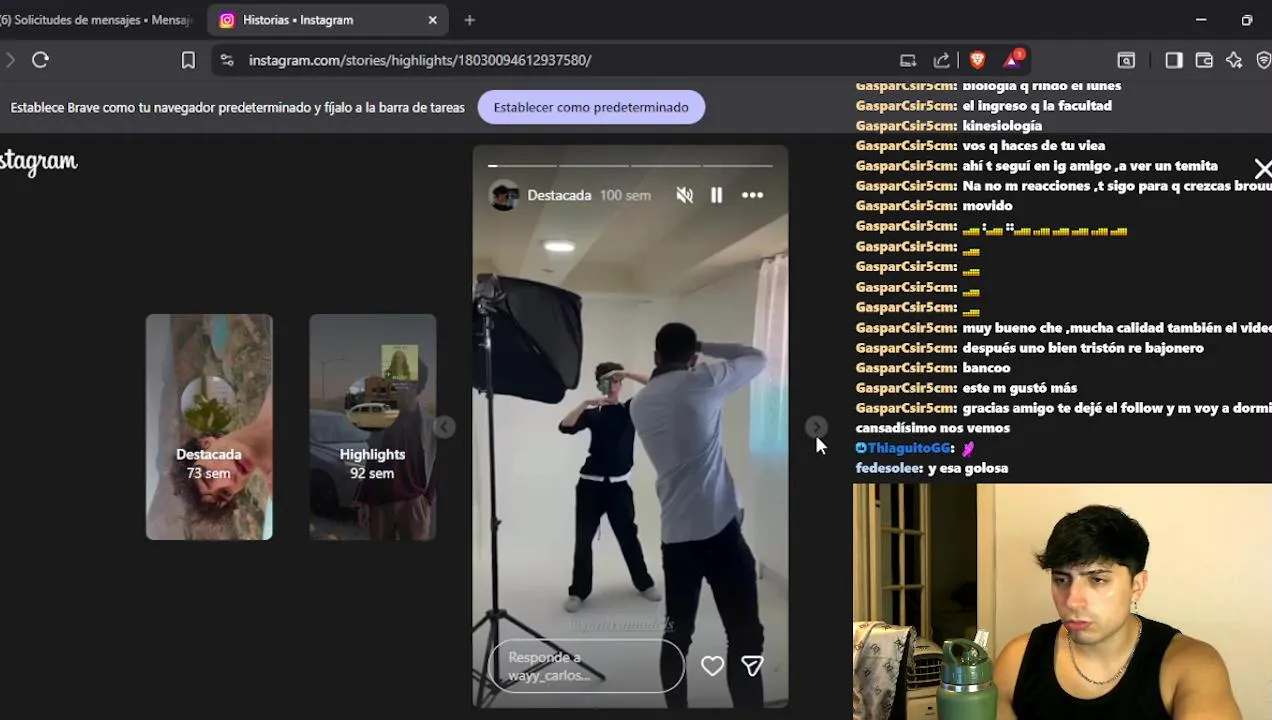Click fedesolee chat message 'y esa golosa'
The height and width of the screenshot is (720, 1272).
point(968,468)
